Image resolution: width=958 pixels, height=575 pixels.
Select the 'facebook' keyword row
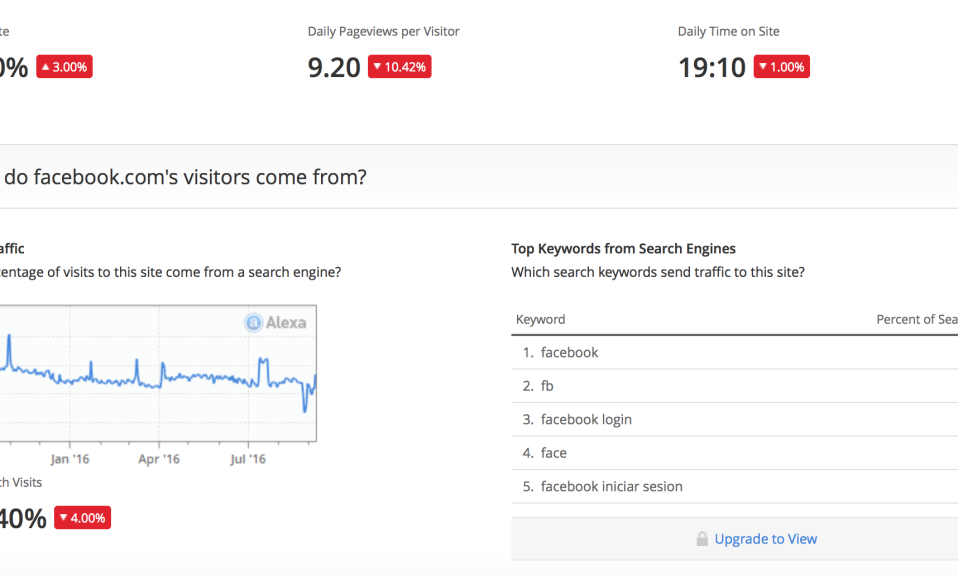pyautogui.click(x=569, y=352)
